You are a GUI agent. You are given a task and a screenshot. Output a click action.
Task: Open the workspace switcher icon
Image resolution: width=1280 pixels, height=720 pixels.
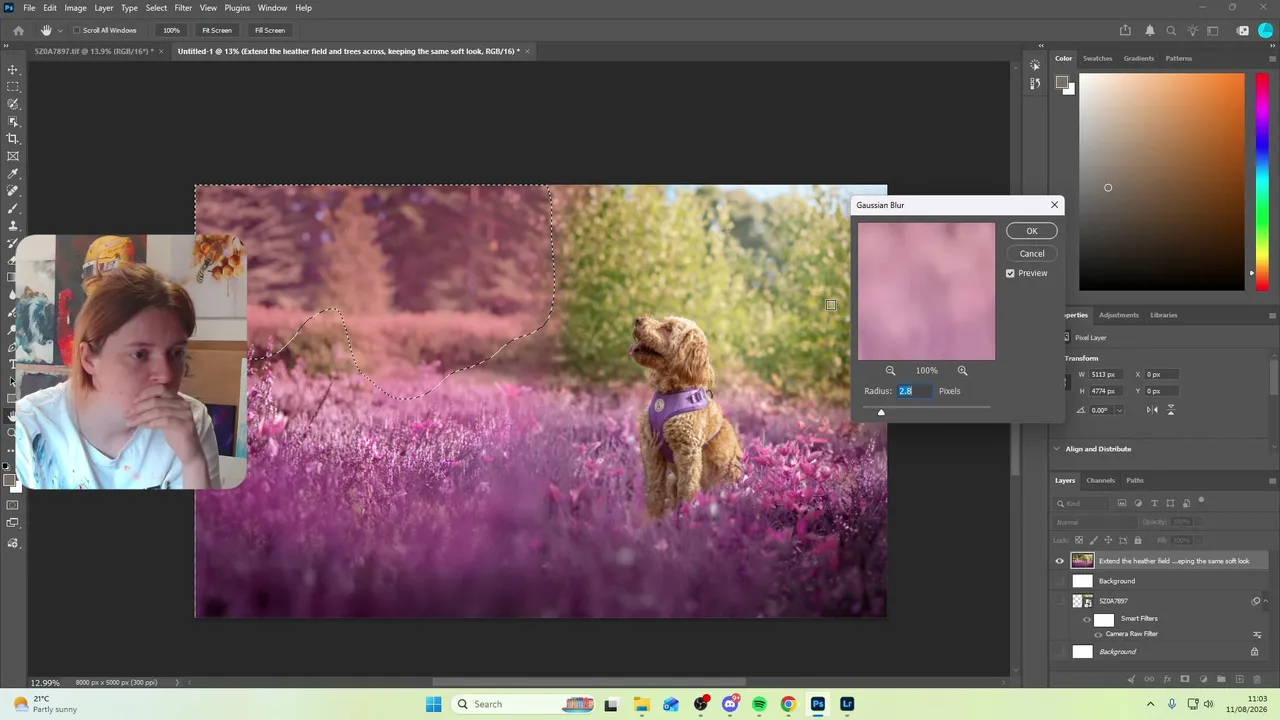(1214, 30)
